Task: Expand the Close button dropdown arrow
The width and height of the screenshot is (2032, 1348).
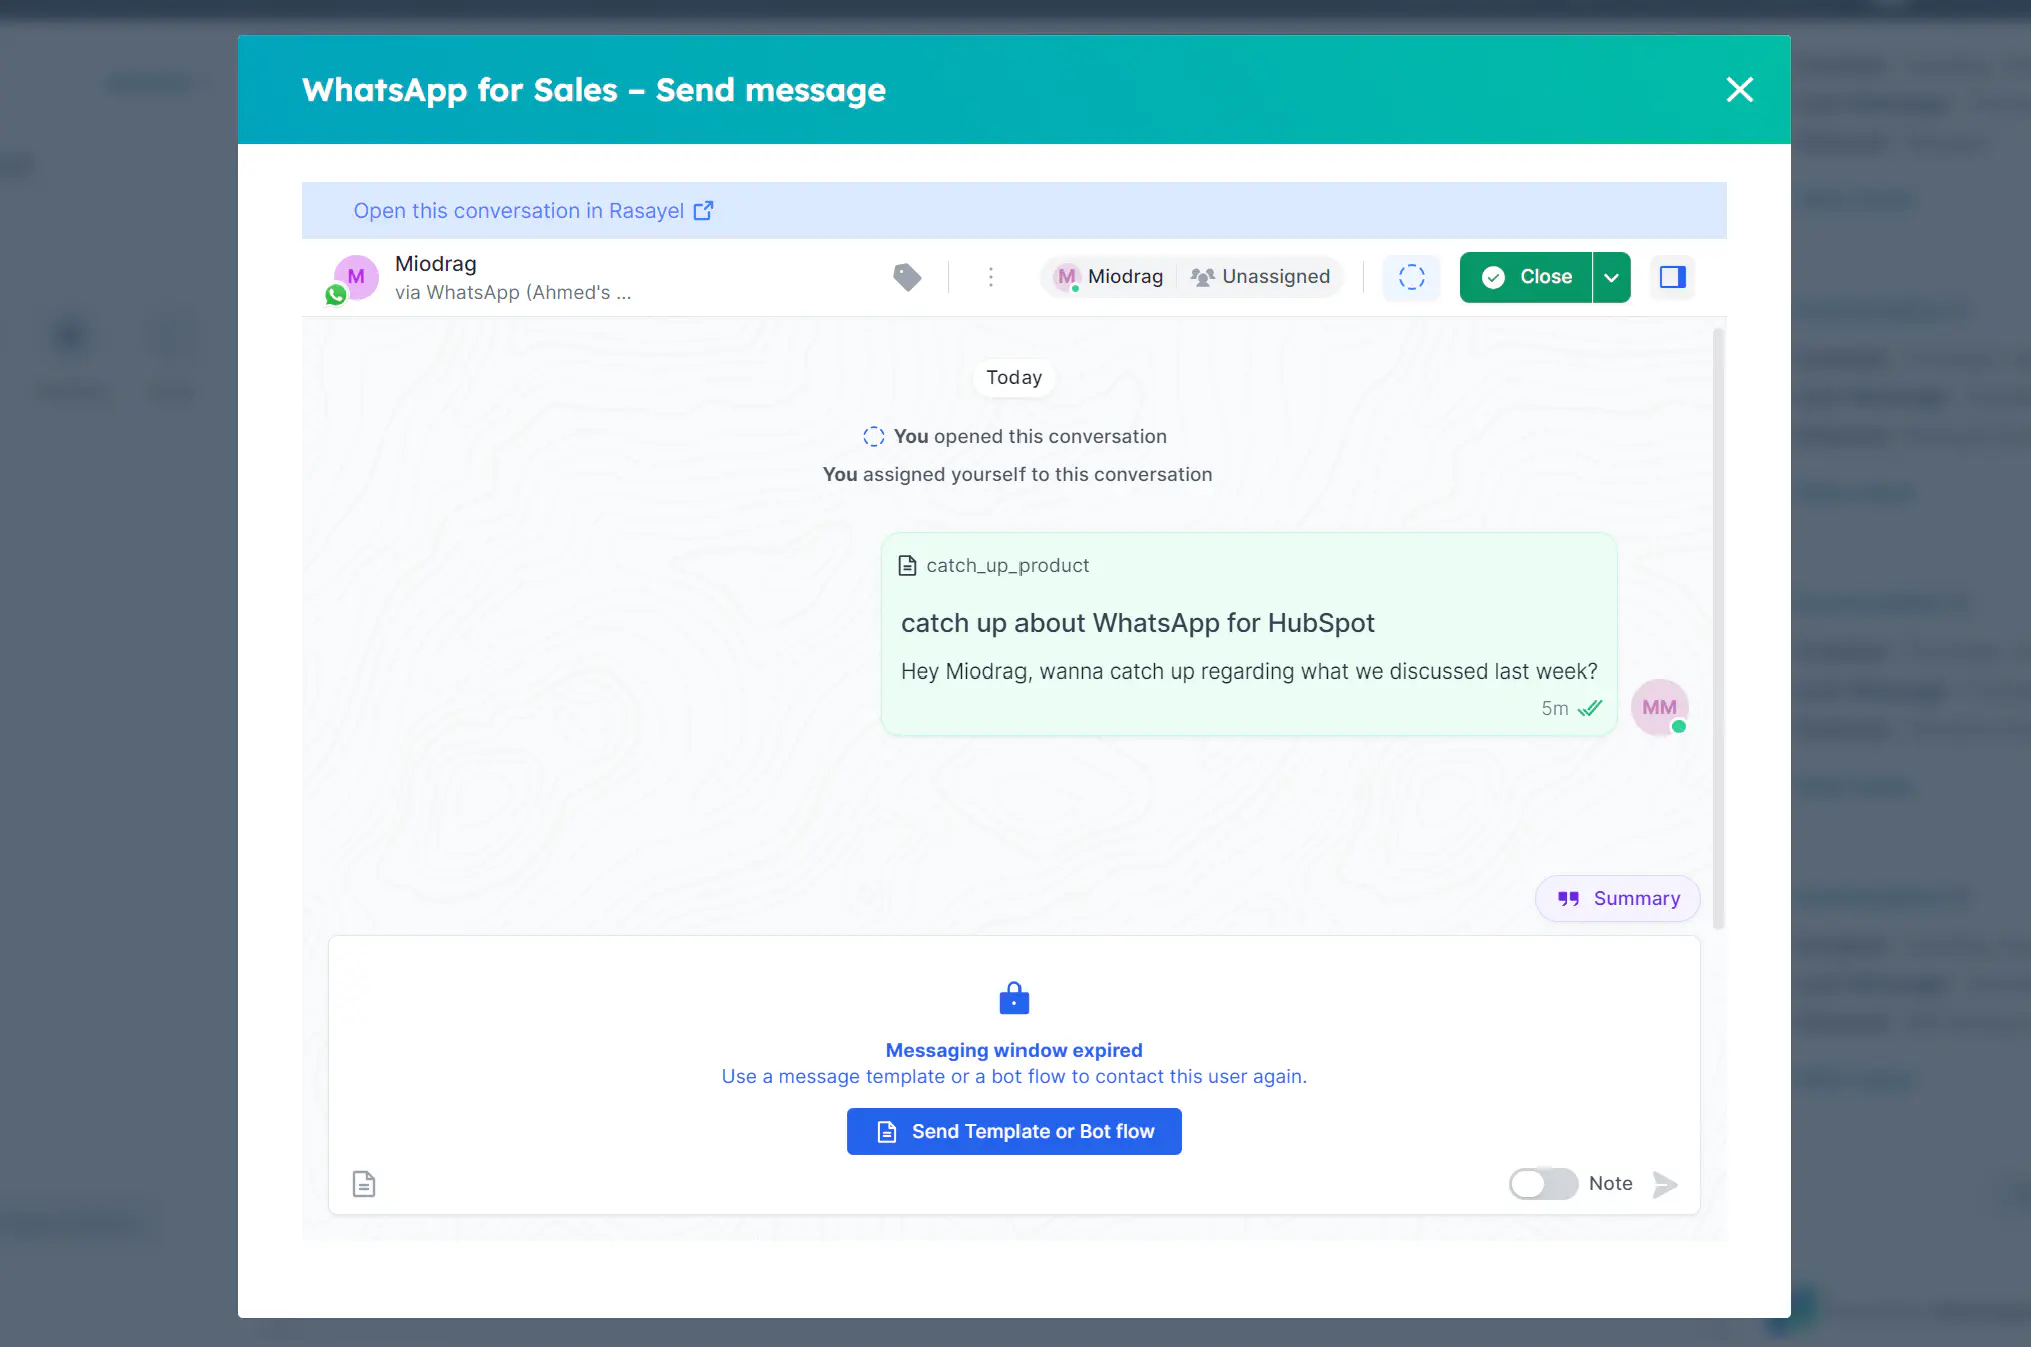Action: tap(1611, 277)
